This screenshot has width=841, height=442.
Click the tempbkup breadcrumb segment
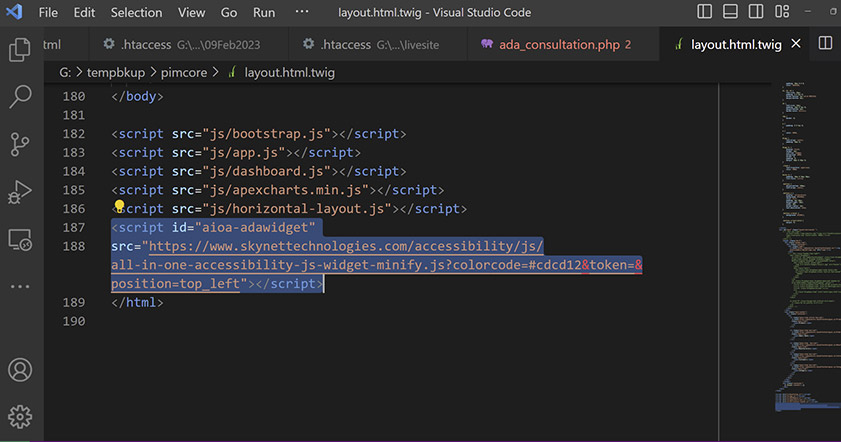click(x=116, y=72)
